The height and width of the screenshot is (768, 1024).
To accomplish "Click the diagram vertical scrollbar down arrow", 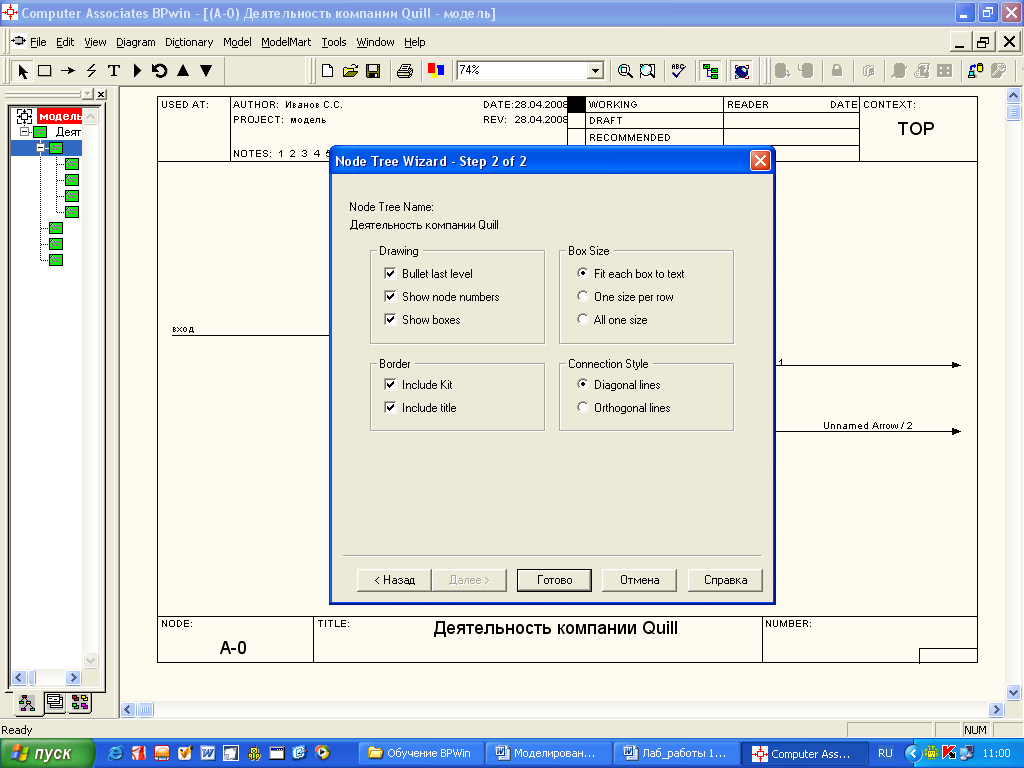I will coord(1013,693).
